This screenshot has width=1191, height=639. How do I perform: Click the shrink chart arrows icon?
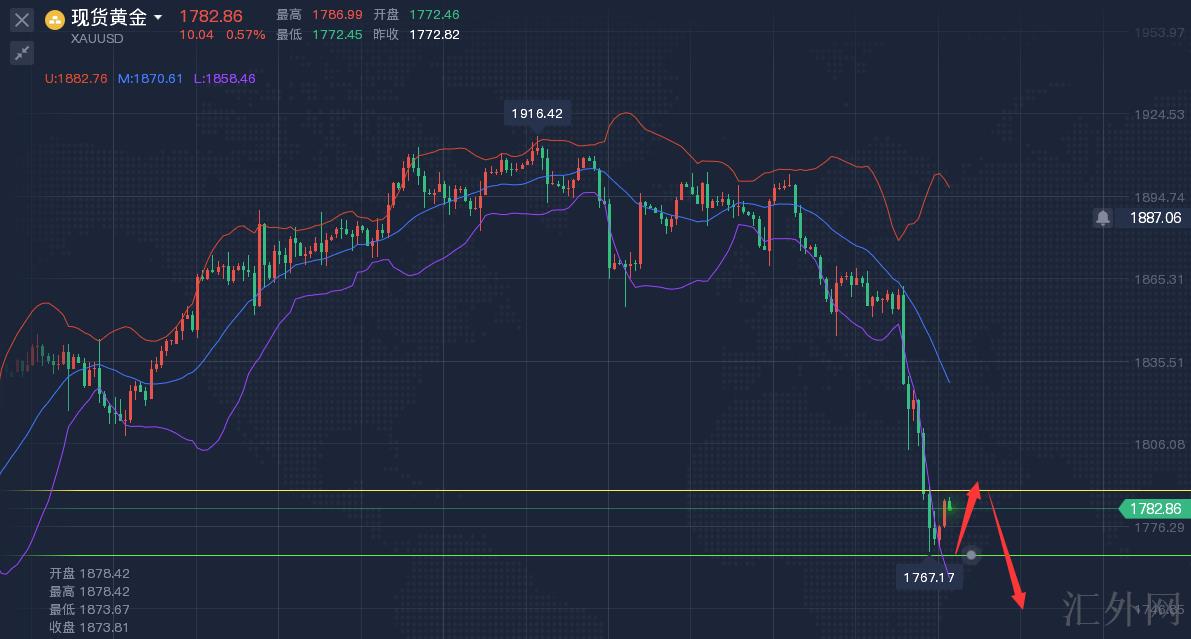tap(22, 53)
